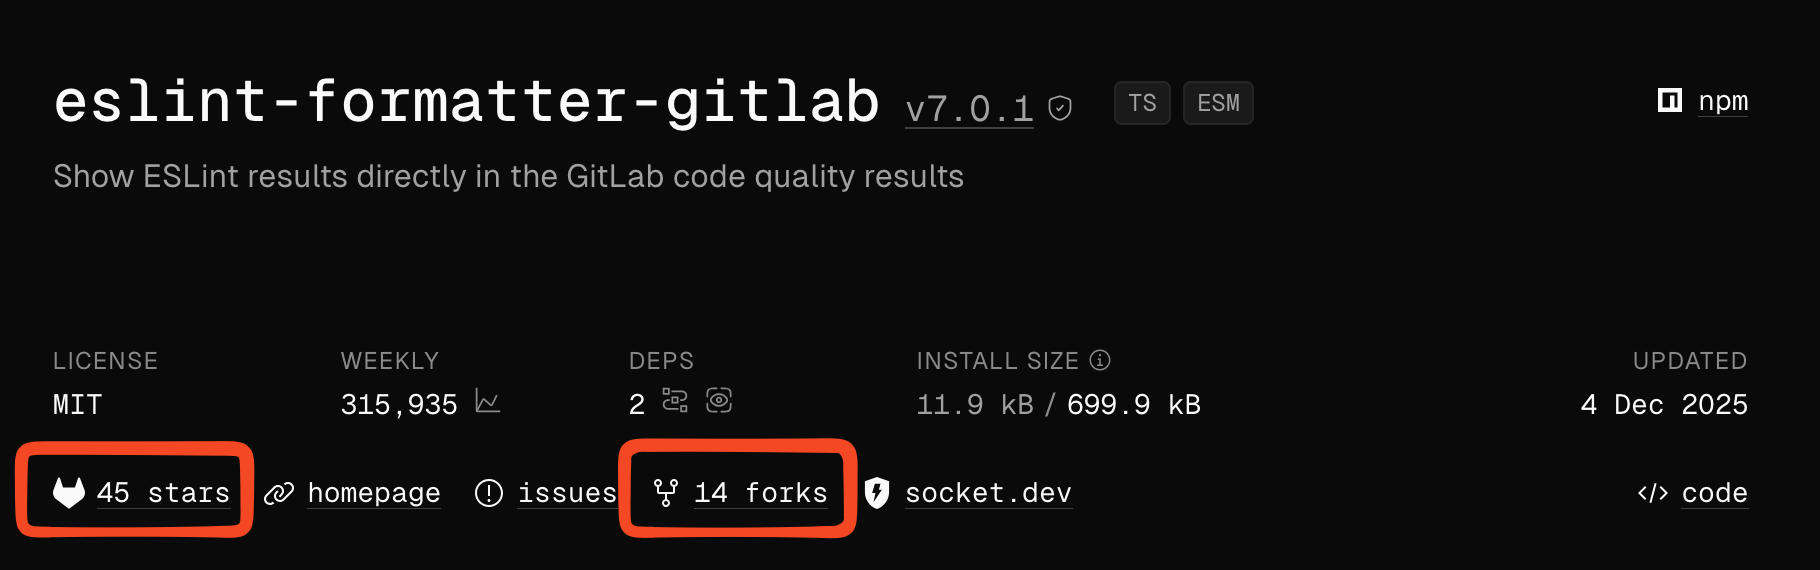This screenshot has height=570, width=1820.
Task: Click the verified shield icon beside the version
Action: click(1060, 108)
